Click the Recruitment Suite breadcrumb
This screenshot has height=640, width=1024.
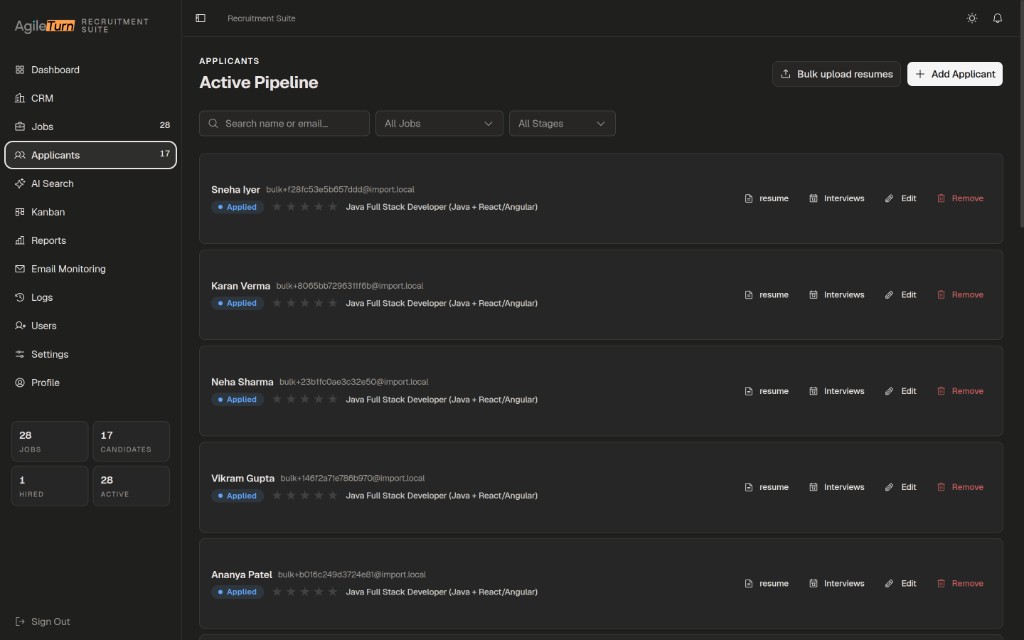pos(261,18)
